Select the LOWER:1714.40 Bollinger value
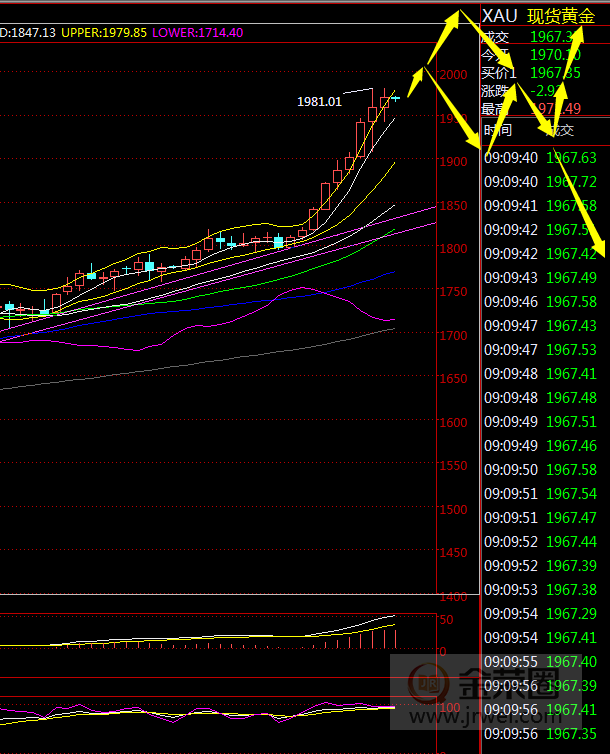 pos(198,33)
